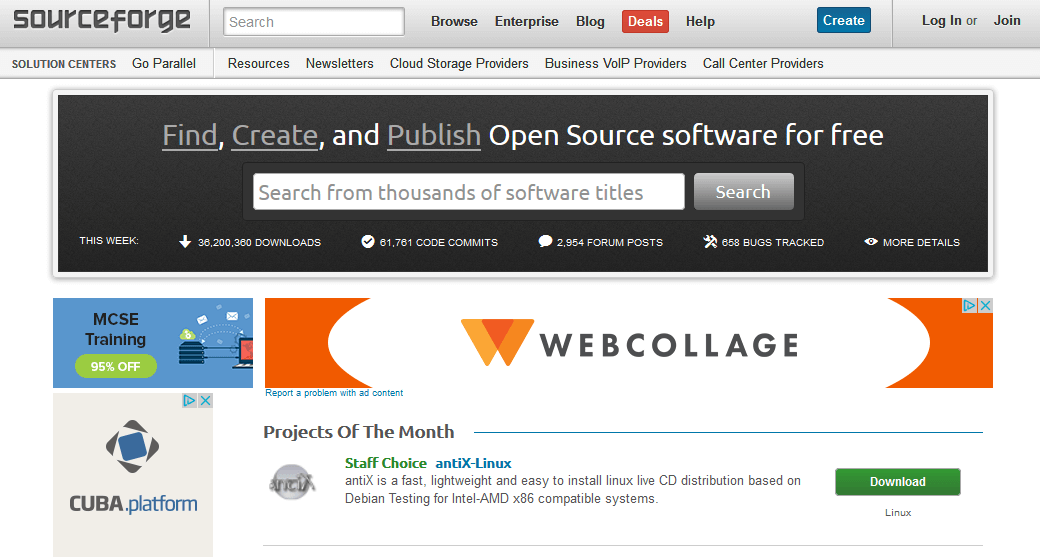Screen dimensions: 1040x557
Task: Open the Help menu
Action: tap(700, 21)
